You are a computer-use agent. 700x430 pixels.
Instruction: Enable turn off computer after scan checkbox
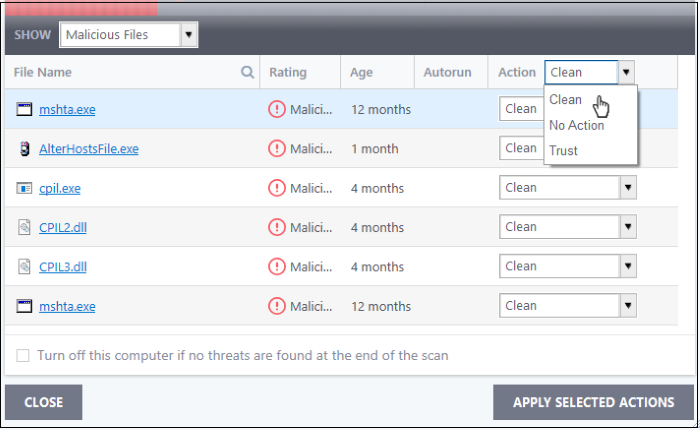pos(23,356)
